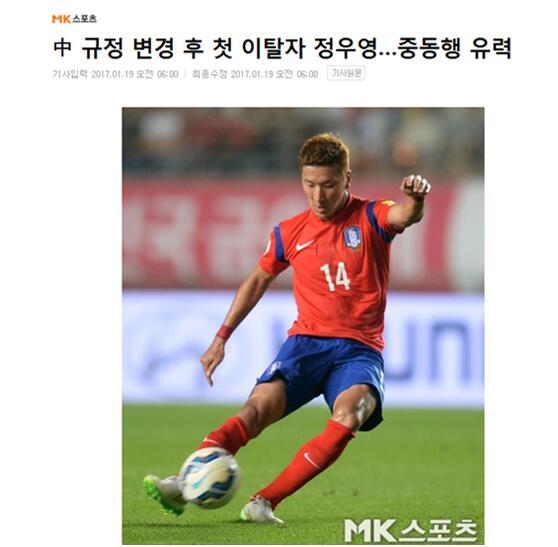Screen dimensions: 558x547
Task: Click the article headline about 정우영
Action: [282, 48]
